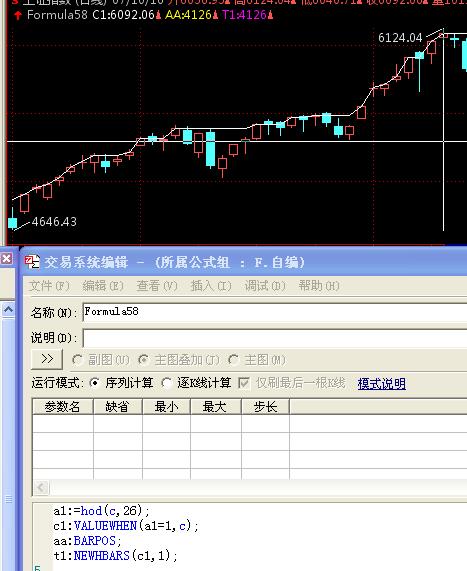Click the 参数名 column header
Screen dimensions: 467x571
(63, 406)
